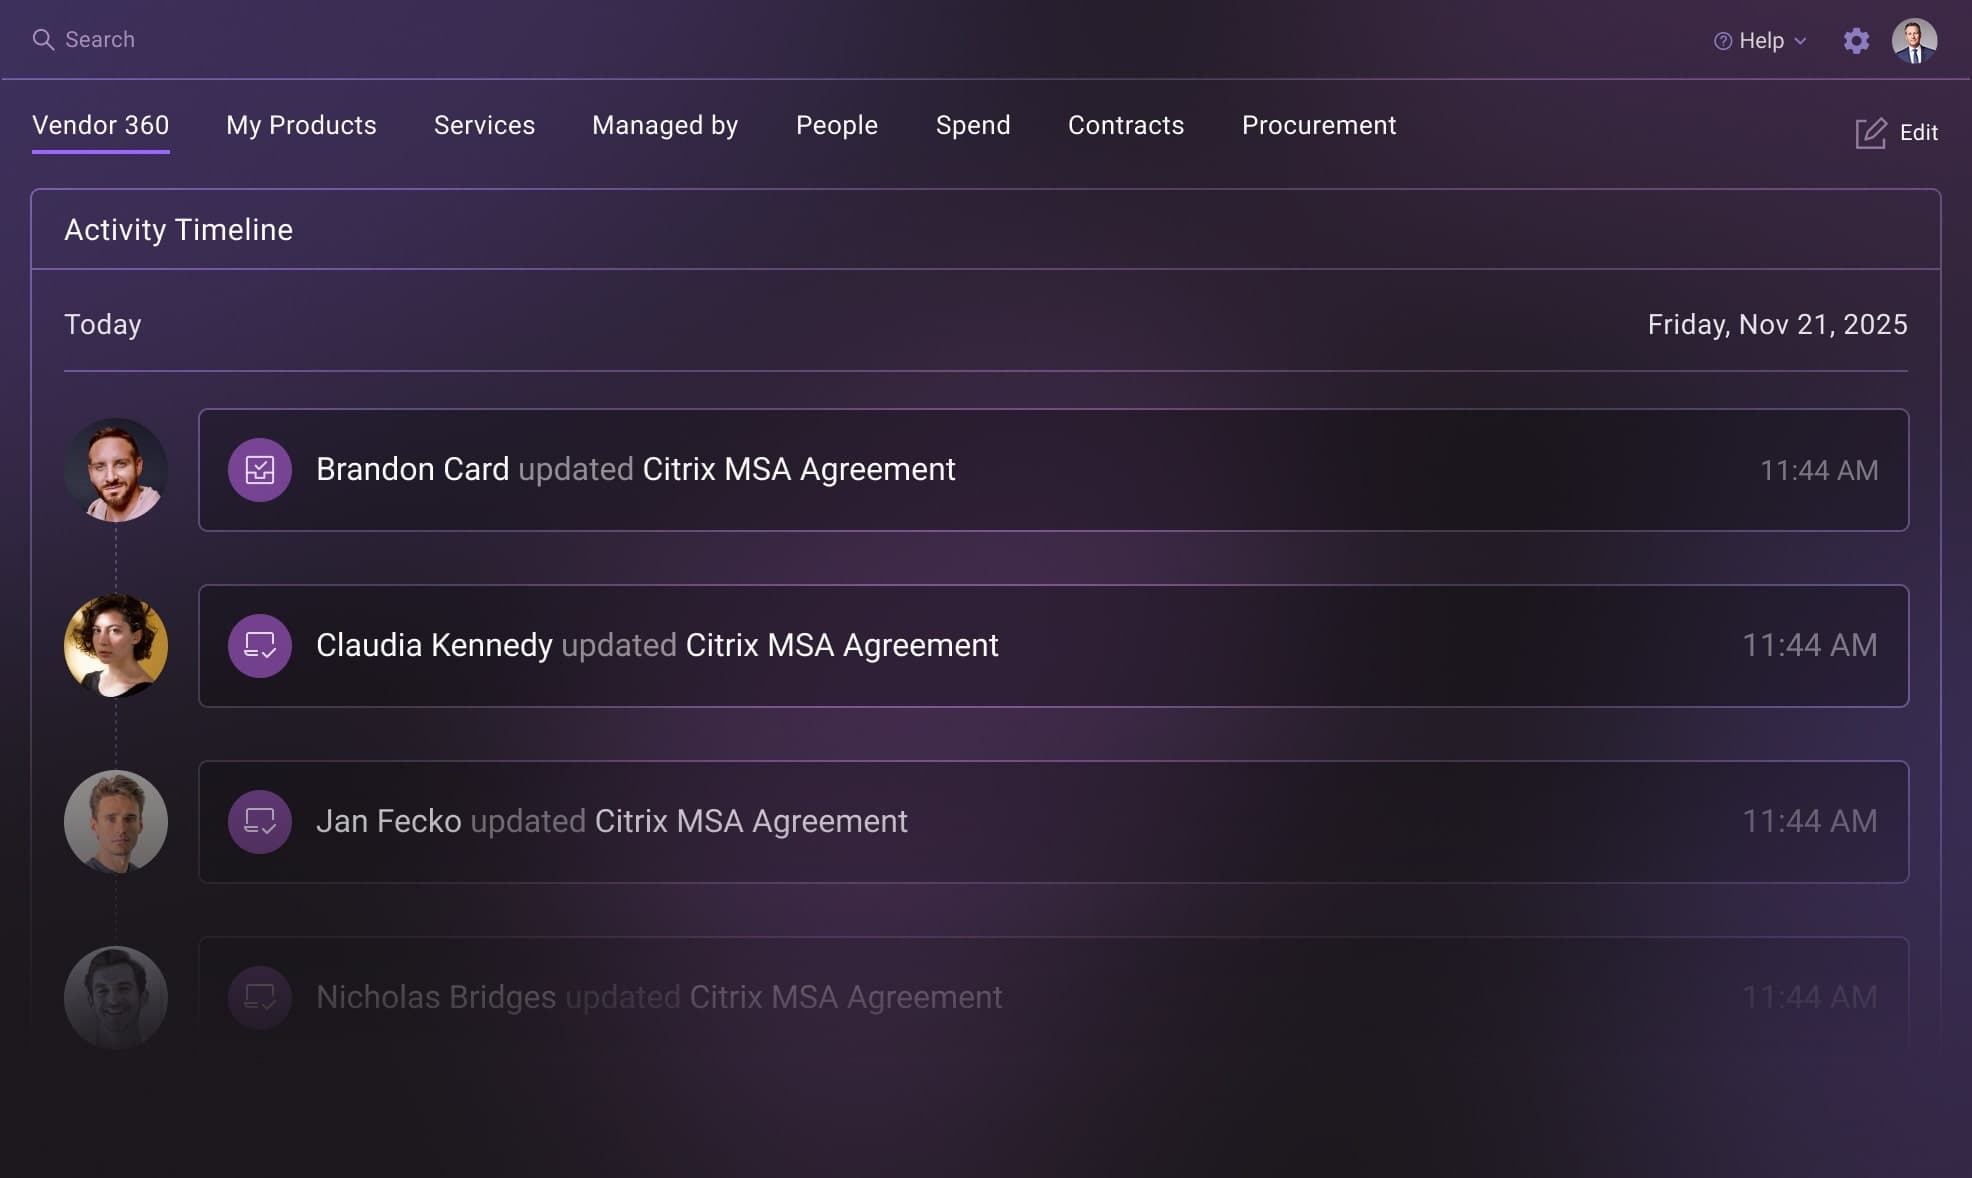Click the Edit pencil icon
Viewport: 1972px width, 1178px height.
pyautogui.click(x=1870, y=133)
